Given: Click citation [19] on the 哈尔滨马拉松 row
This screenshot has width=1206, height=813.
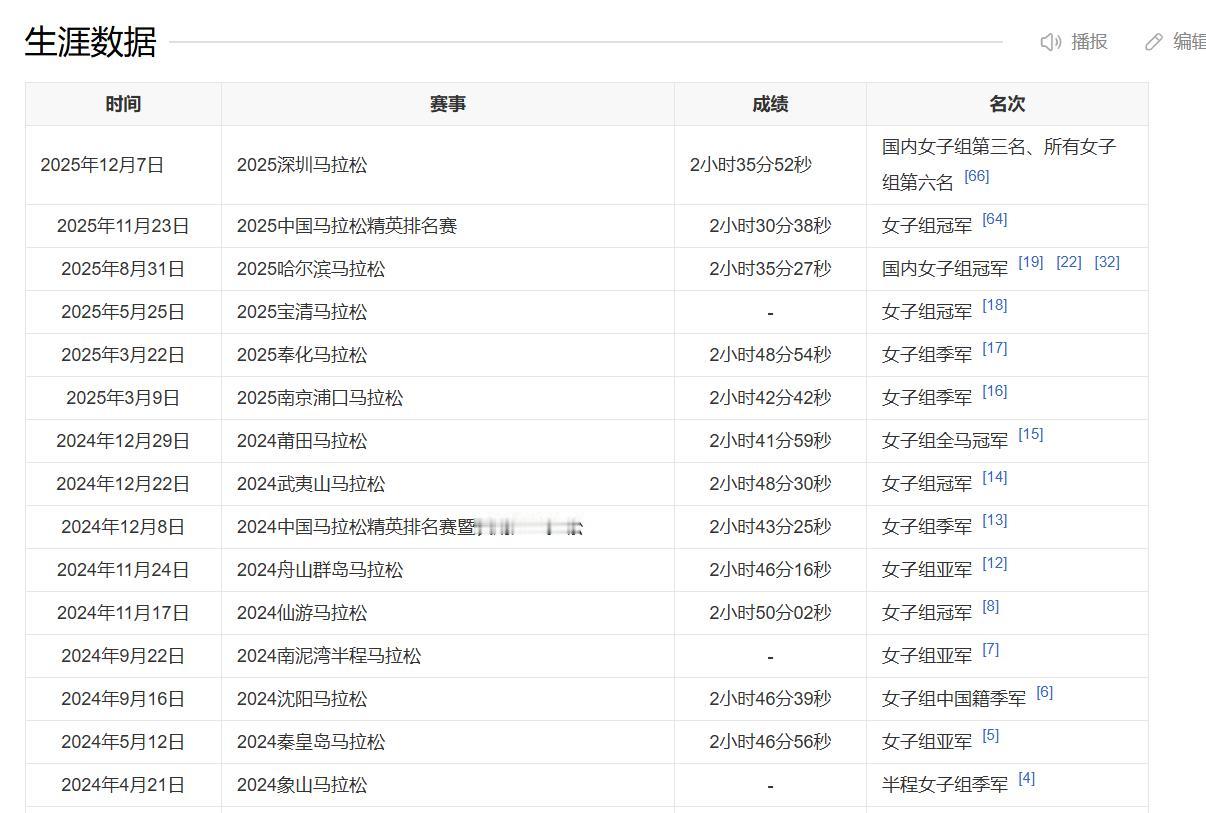Looking at the screenshot, I should point(1031,262).
